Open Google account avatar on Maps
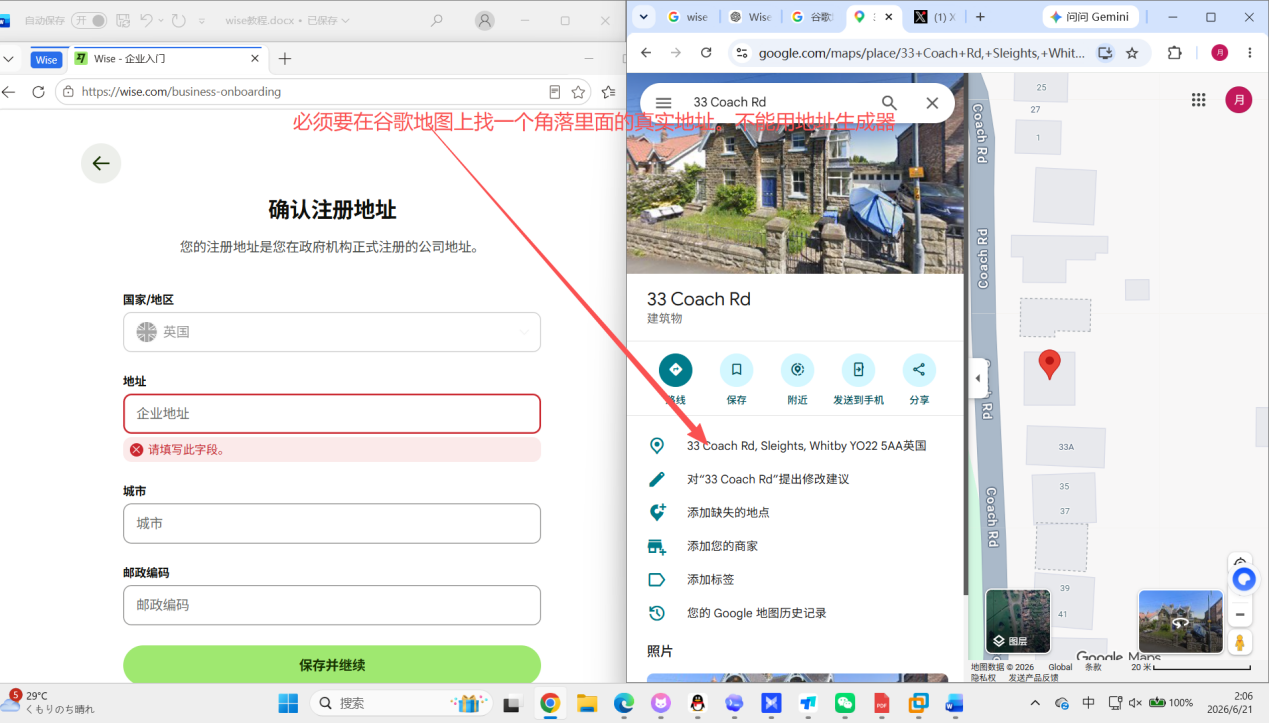This screenshot has width=1269, height=723. coord(1239,100)
